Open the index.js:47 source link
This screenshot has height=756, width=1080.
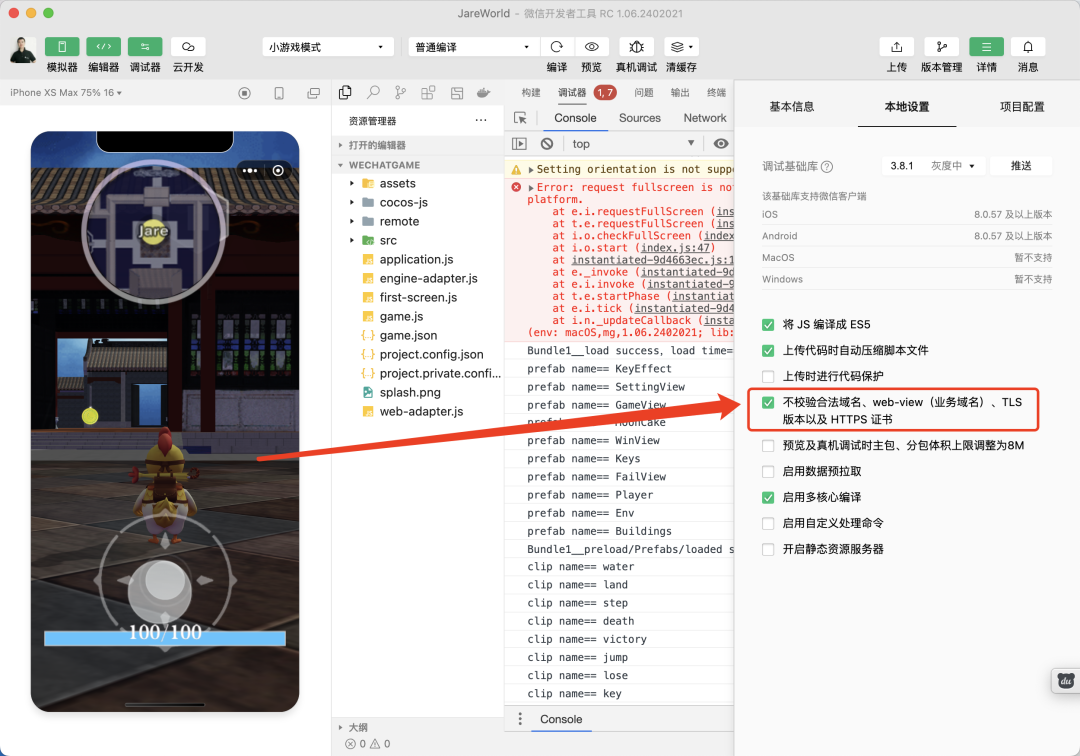coord(675,248)
